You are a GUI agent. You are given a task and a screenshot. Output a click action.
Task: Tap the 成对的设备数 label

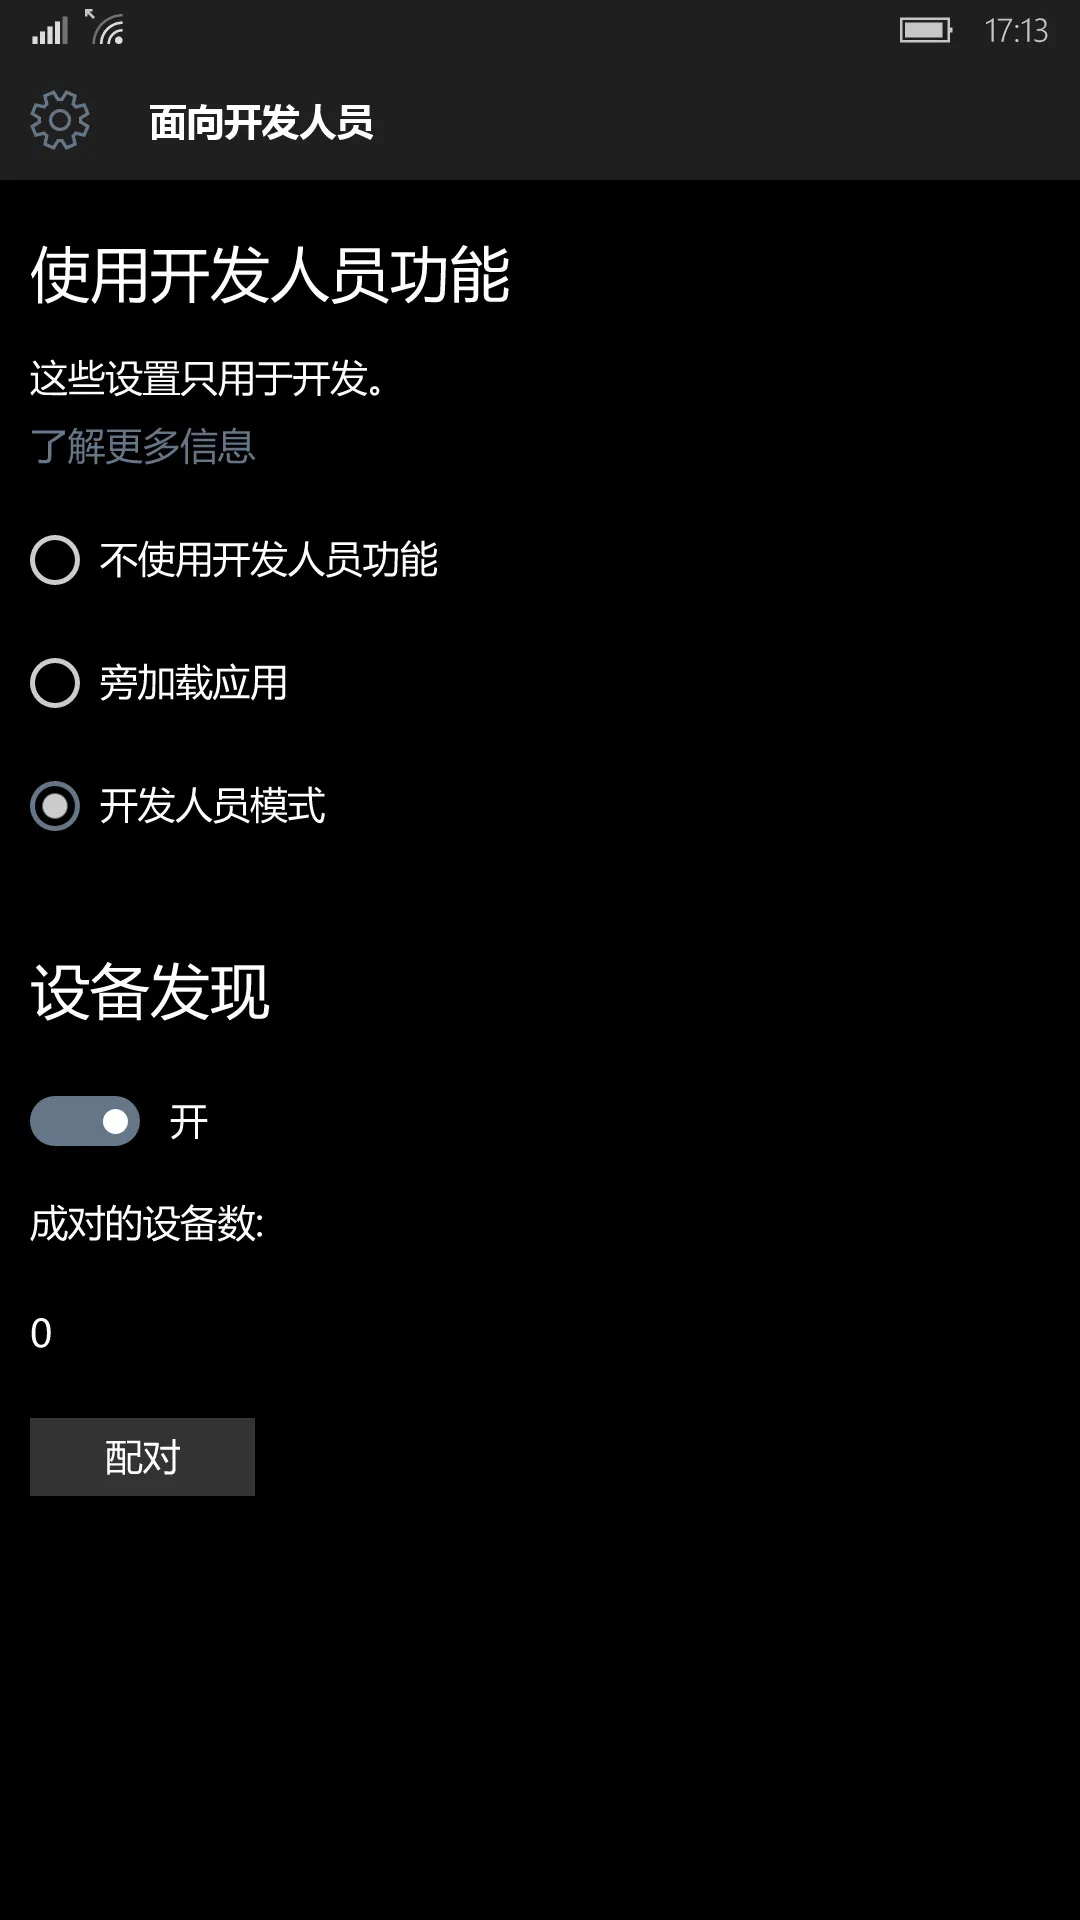click(x=147, y=1223)
